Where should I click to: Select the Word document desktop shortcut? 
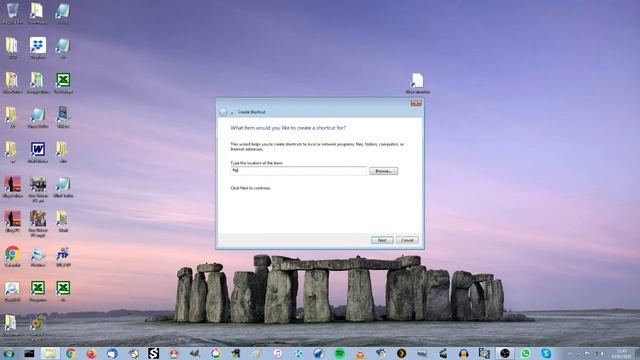[x=38, y=152]
